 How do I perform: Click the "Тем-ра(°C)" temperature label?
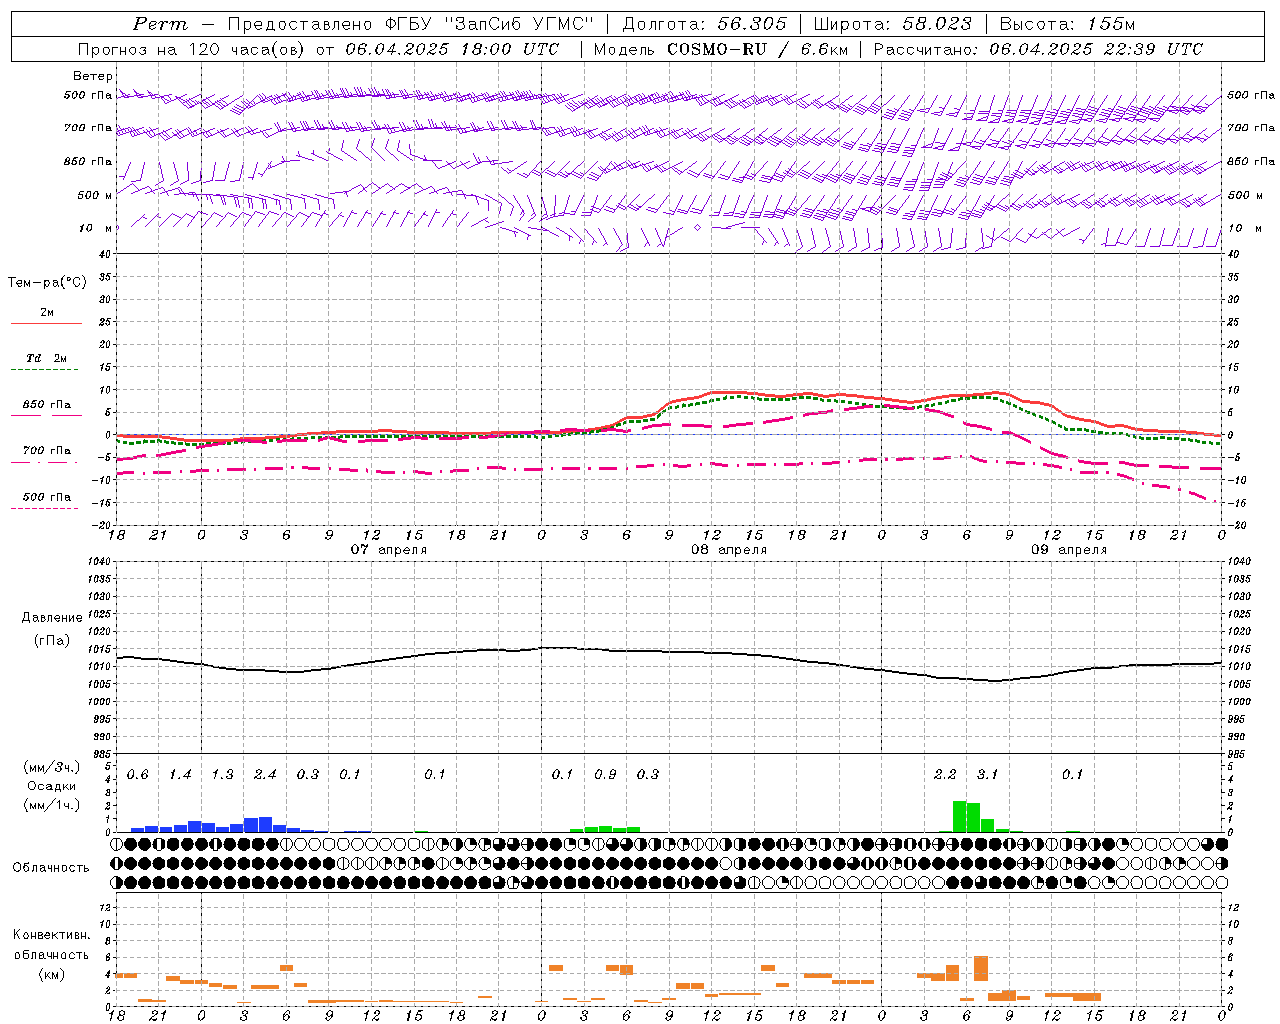pos(47,283)
